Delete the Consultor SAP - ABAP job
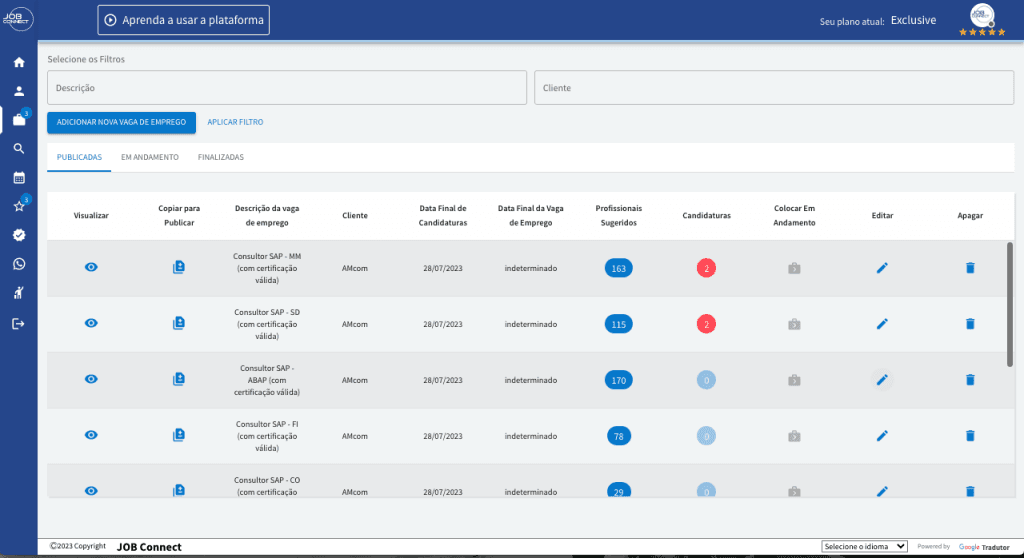 (970, 380)
